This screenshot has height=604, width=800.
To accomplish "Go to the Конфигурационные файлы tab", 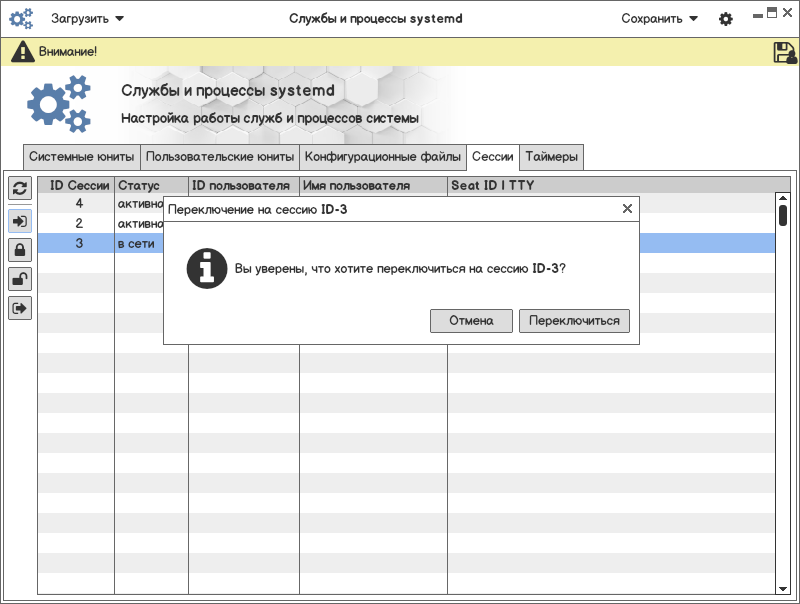I will tap(383, 157).
